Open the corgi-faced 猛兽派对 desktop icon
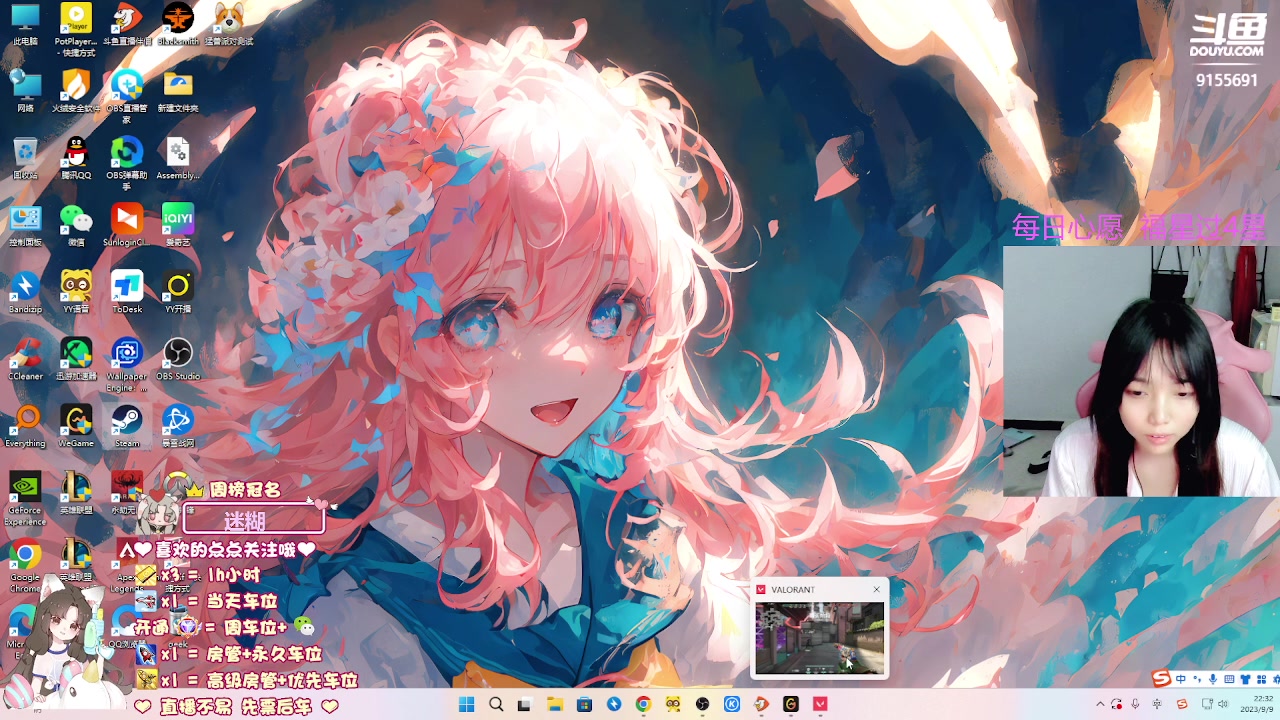The image size is (1280, 720). pyautogui.click(x=229, y=24)
